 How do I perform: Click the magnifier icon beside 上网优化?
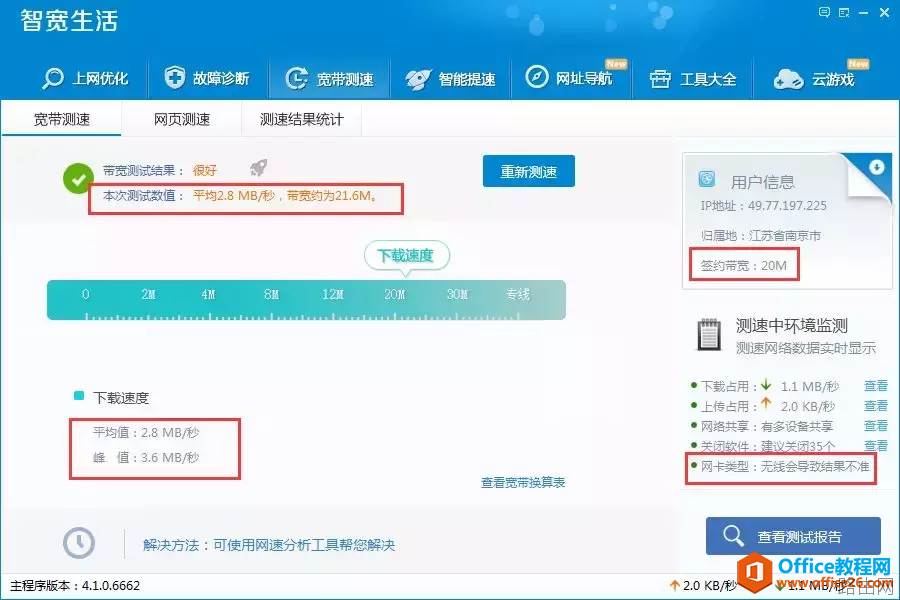53,78
